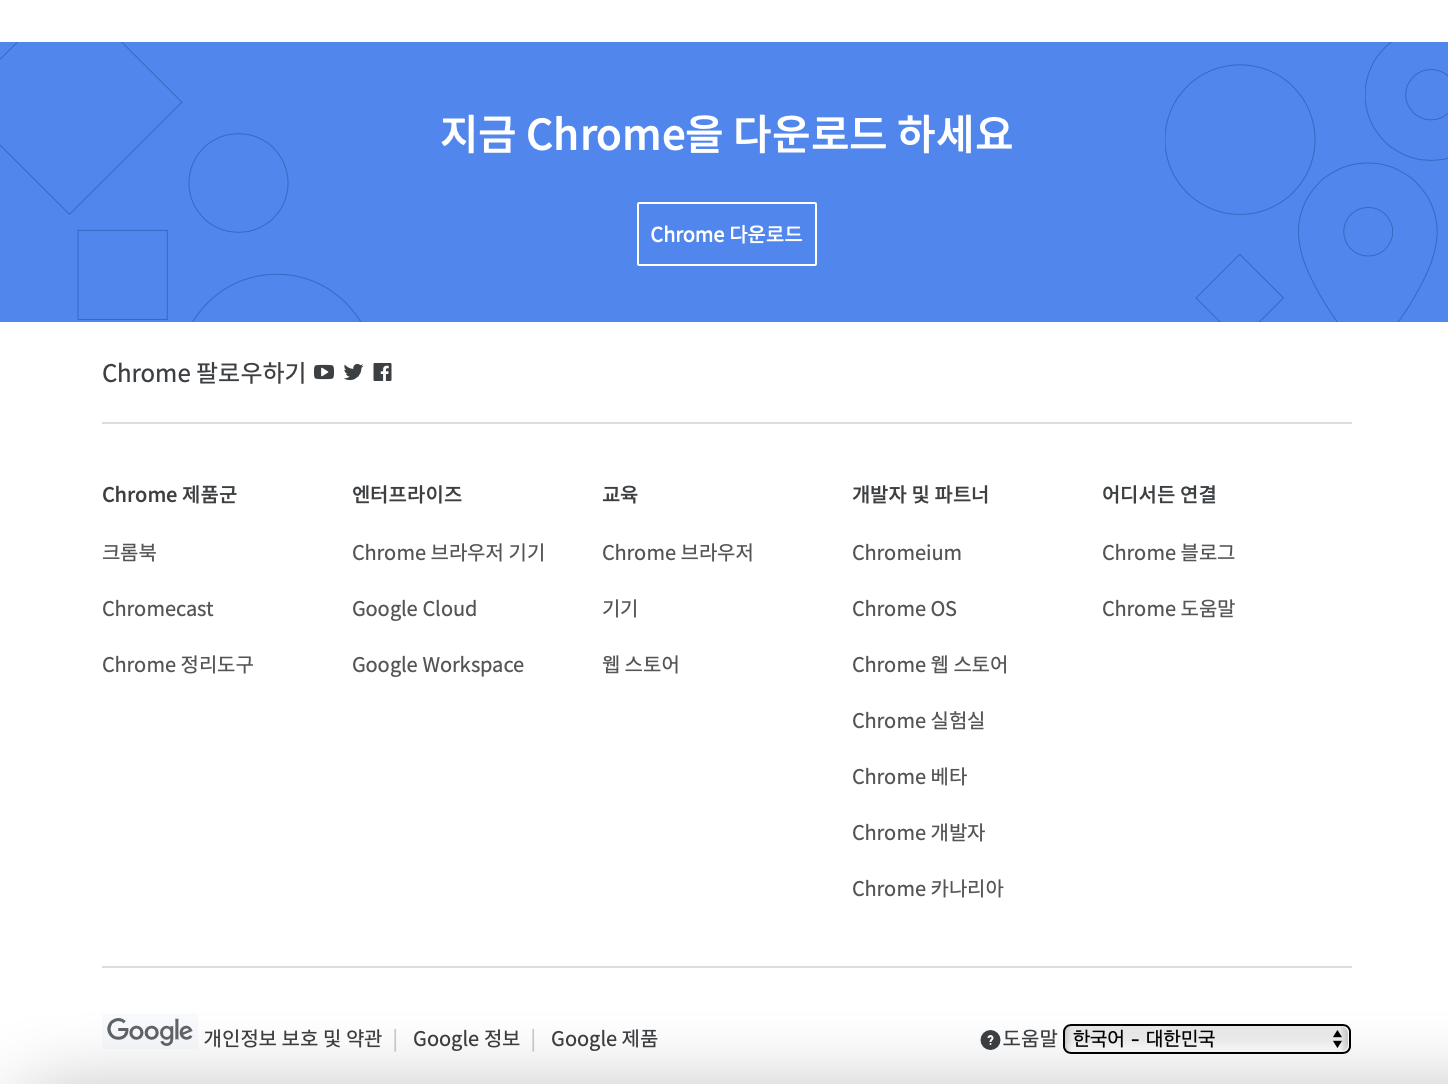This screenshot has width=1448, height=1084.
Task: Open the Chrome 웹 스토어 link
Action: 930,665
